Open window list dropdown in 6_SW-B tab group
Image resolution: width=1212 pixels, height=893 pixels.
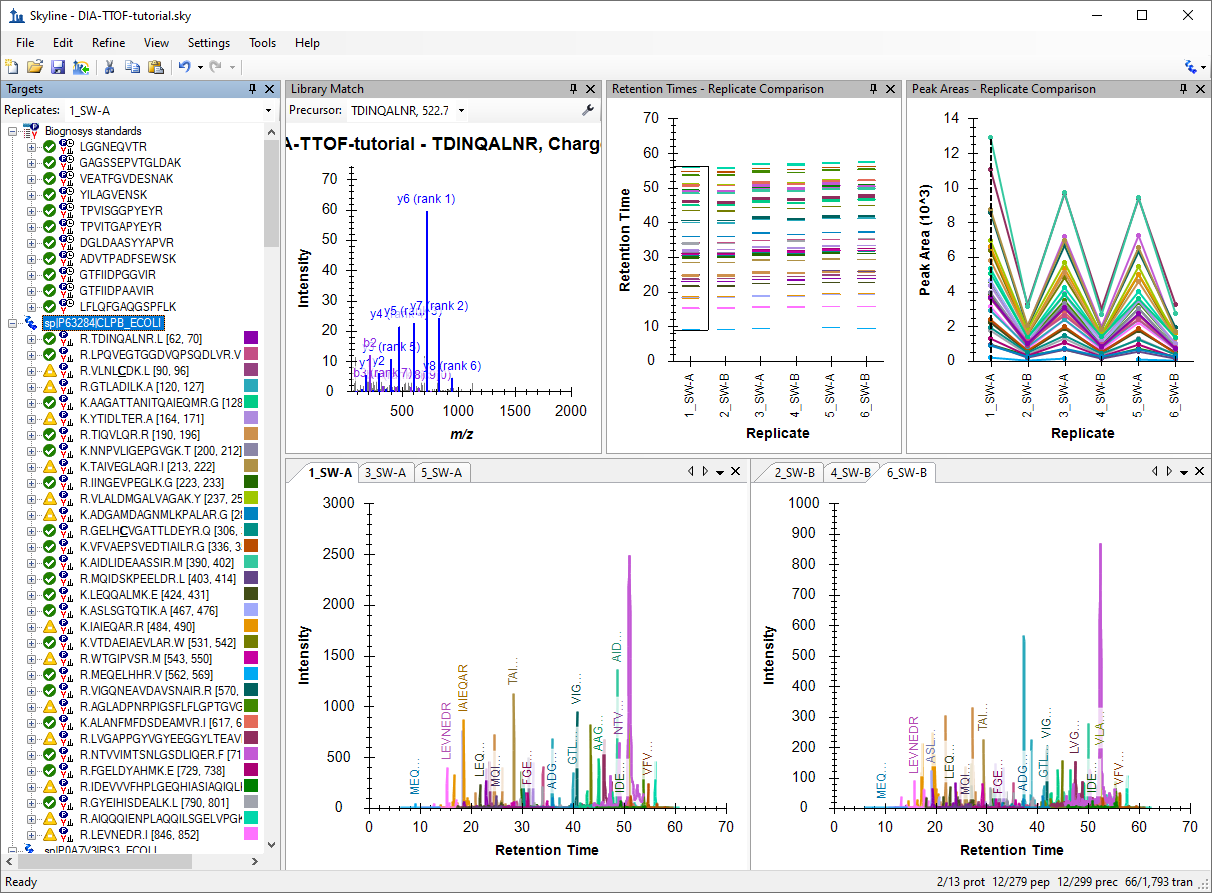1183,472
